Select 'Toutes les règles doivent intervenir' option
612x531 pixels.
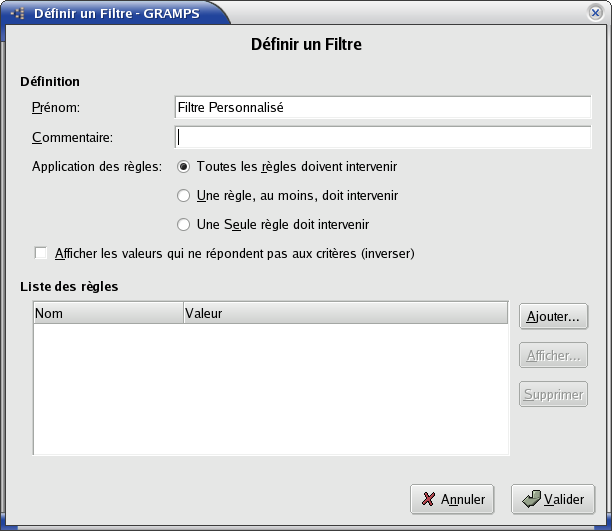tap(183, 167)
